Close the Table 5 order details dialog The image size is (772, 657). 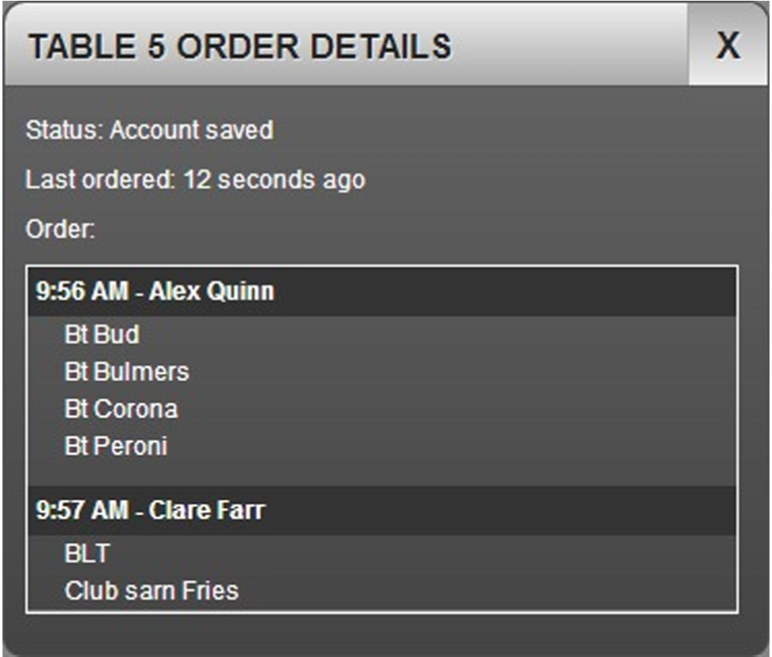728,46
